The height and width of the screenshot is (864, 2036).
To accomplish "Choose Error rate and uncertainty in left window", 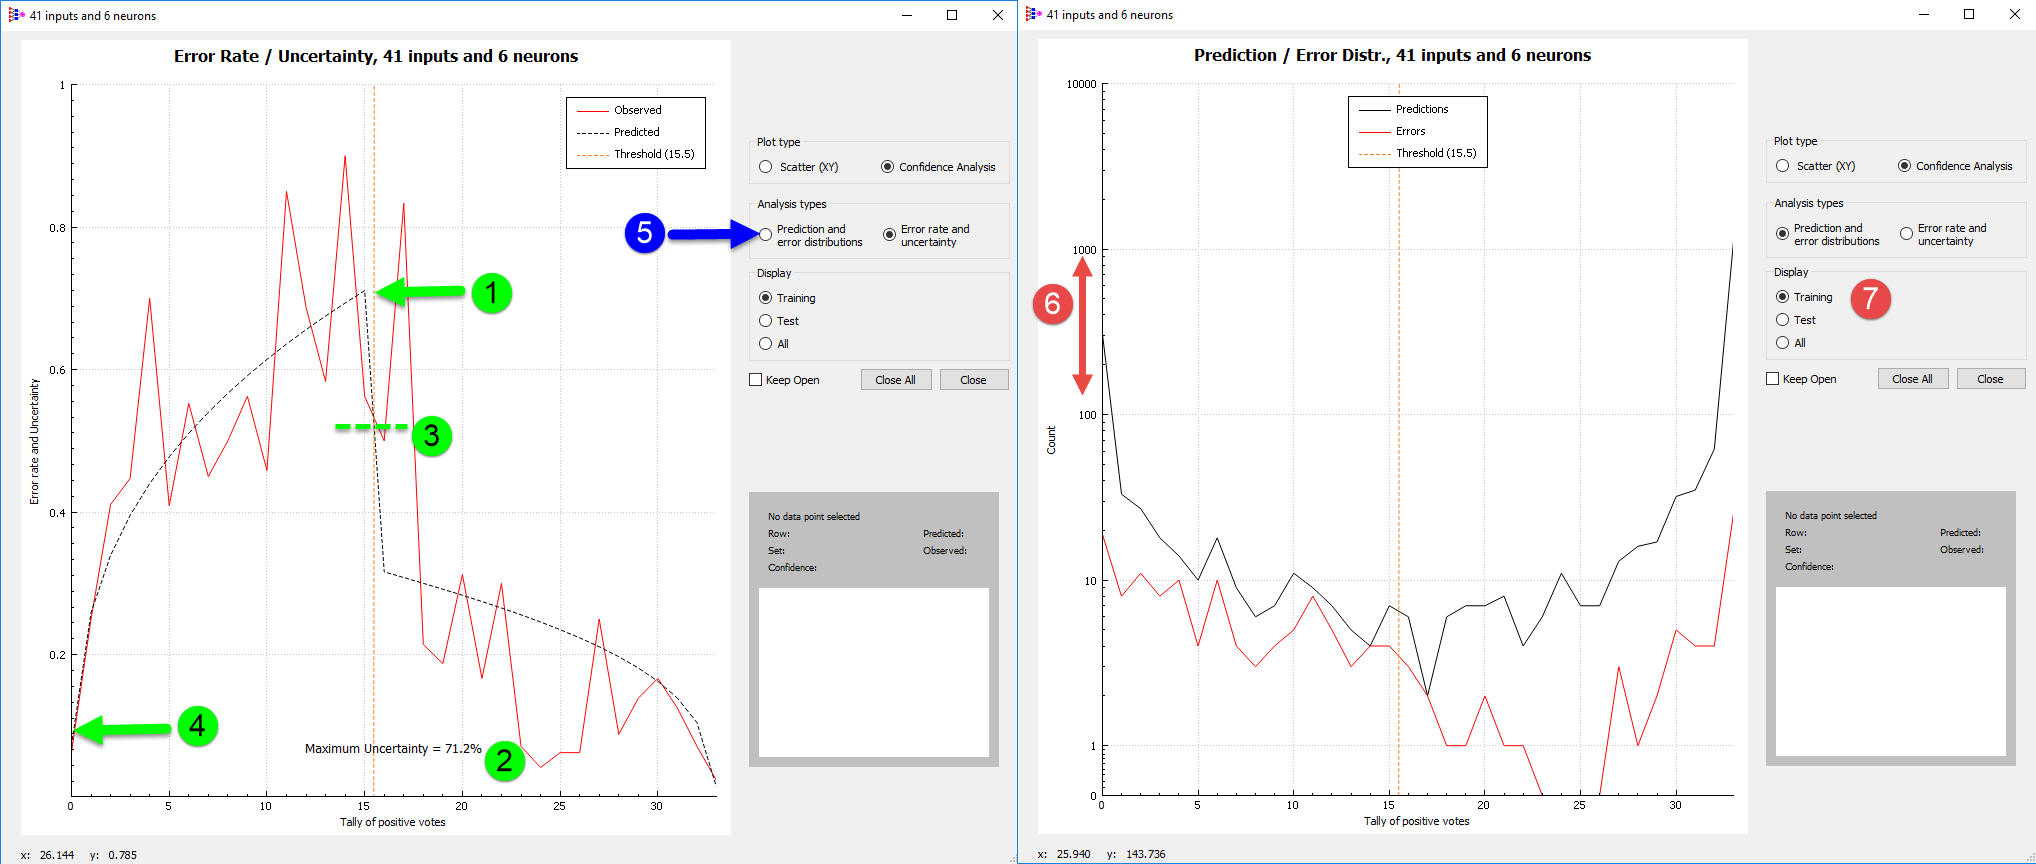I will click(x=889, y=235).
